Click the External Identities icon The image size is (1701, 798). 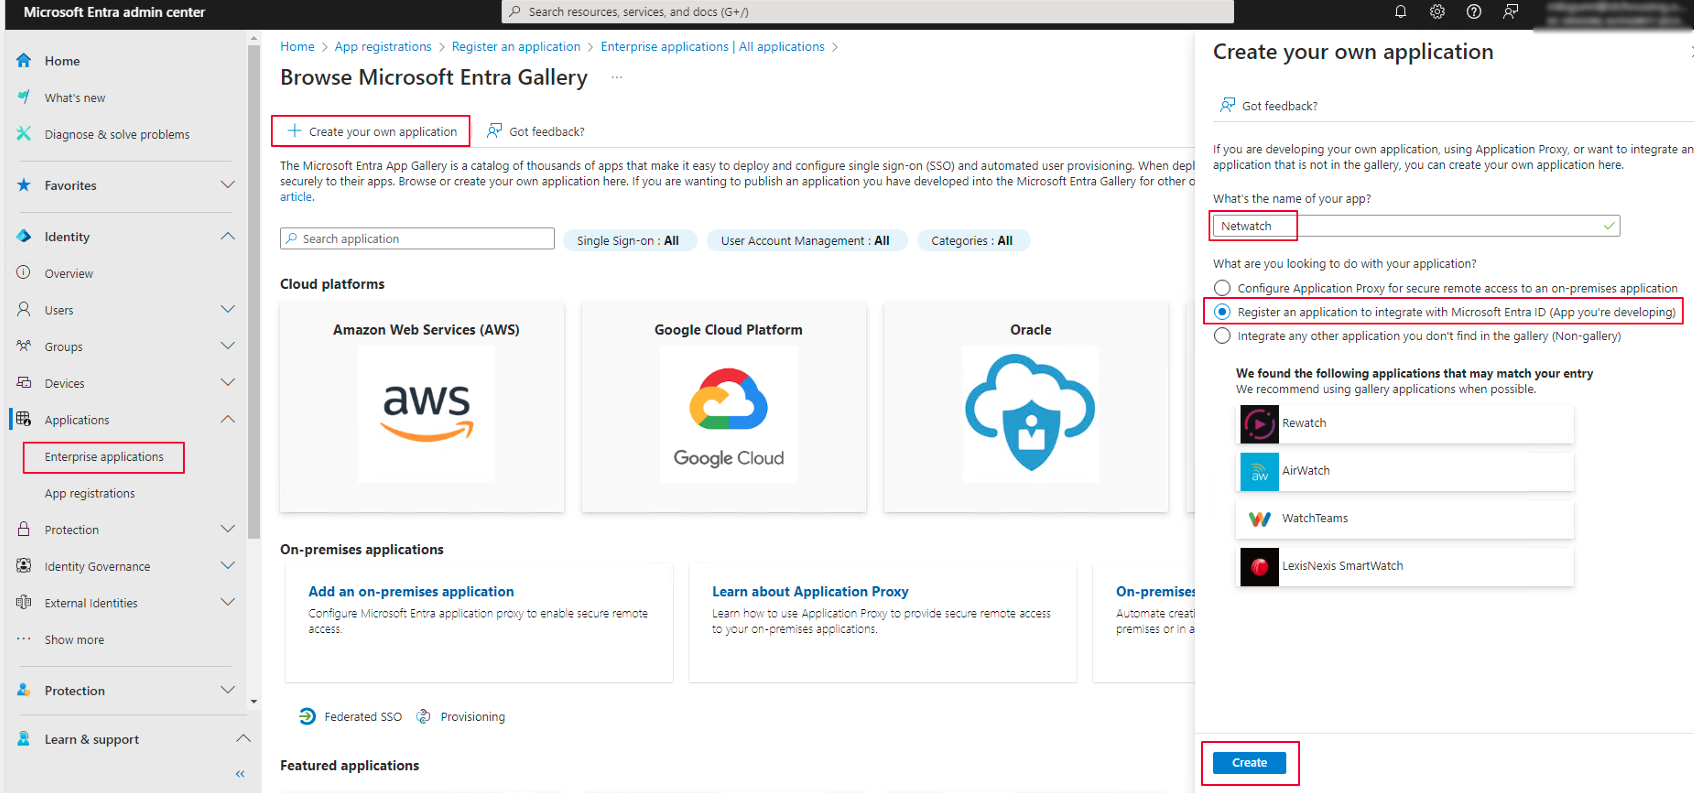click(24, 602)
